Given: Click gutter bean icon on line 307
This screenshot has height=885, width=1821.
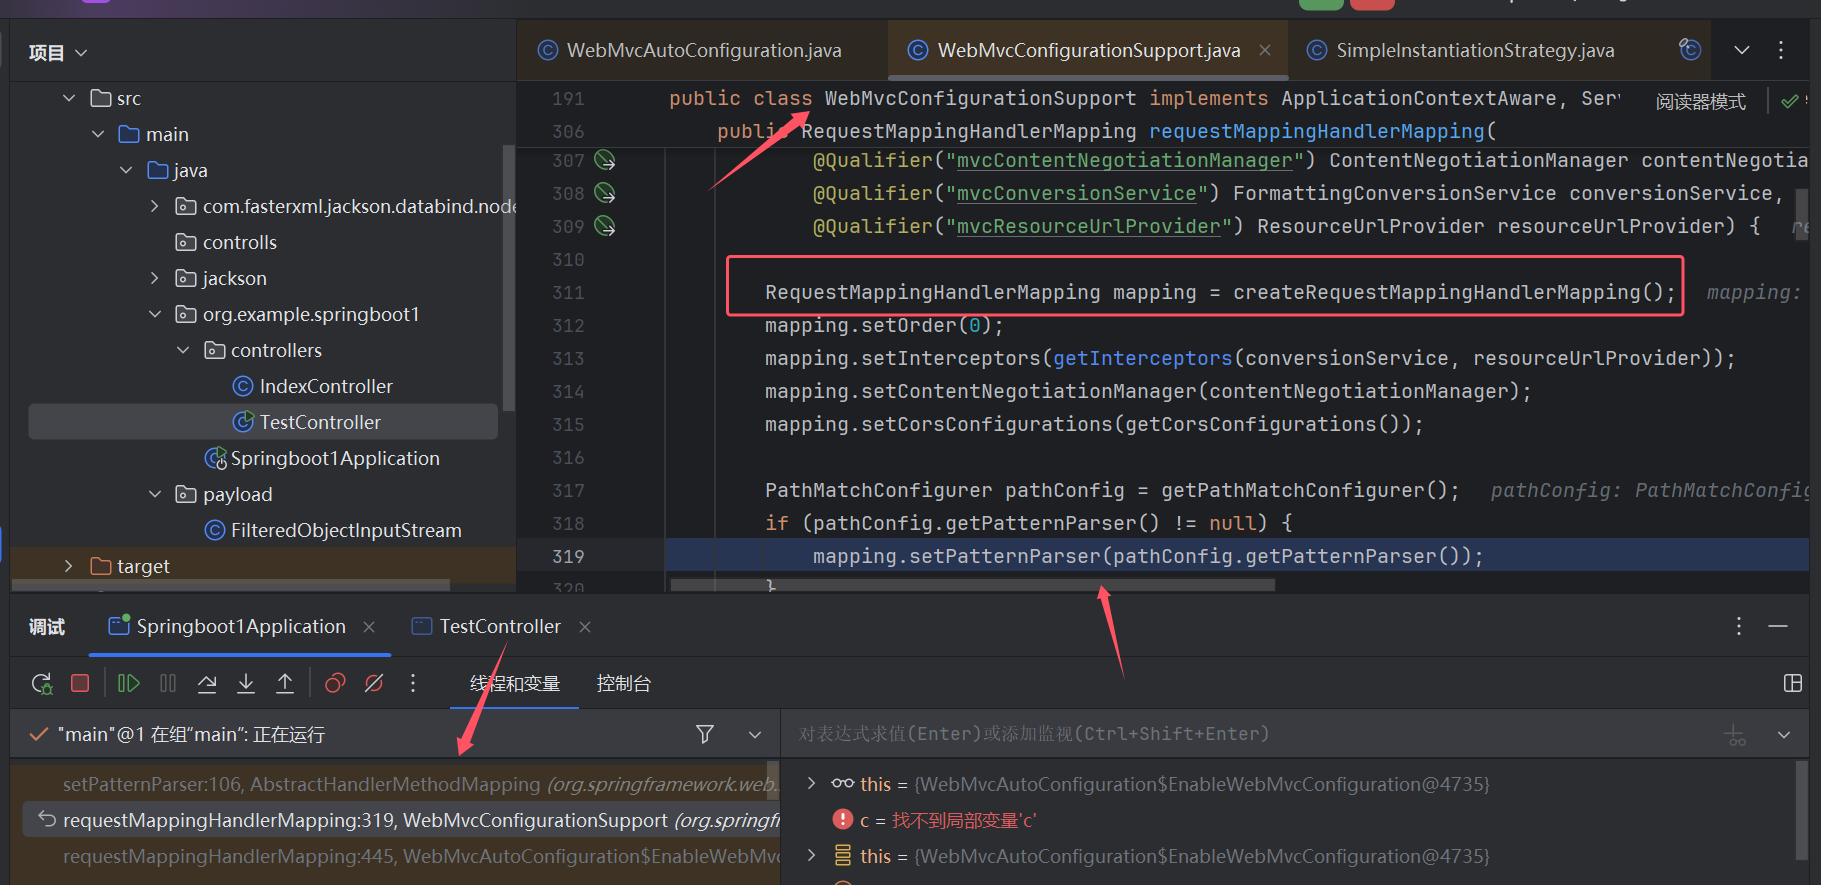Looking at the screenshot, I should click(x=605, y=160).
